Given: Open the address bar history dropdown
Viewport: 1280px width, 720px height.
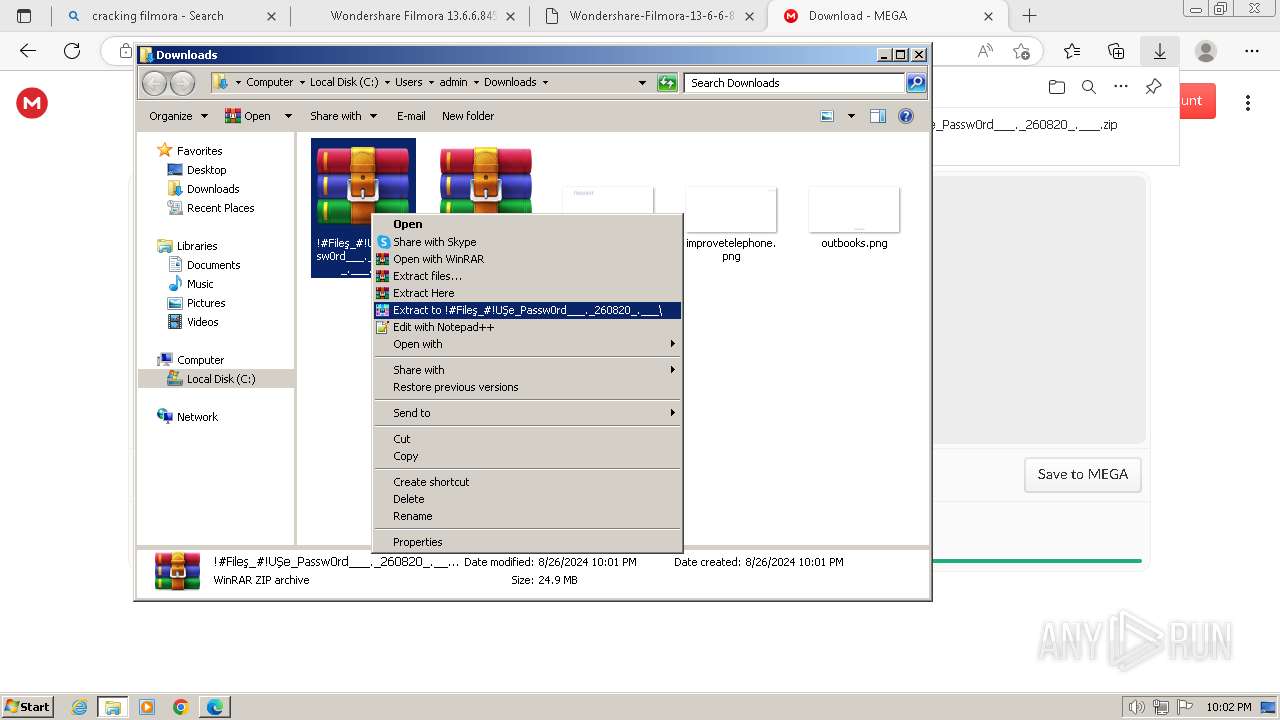Looking at the screenshot, I should (x=642, y=83).
